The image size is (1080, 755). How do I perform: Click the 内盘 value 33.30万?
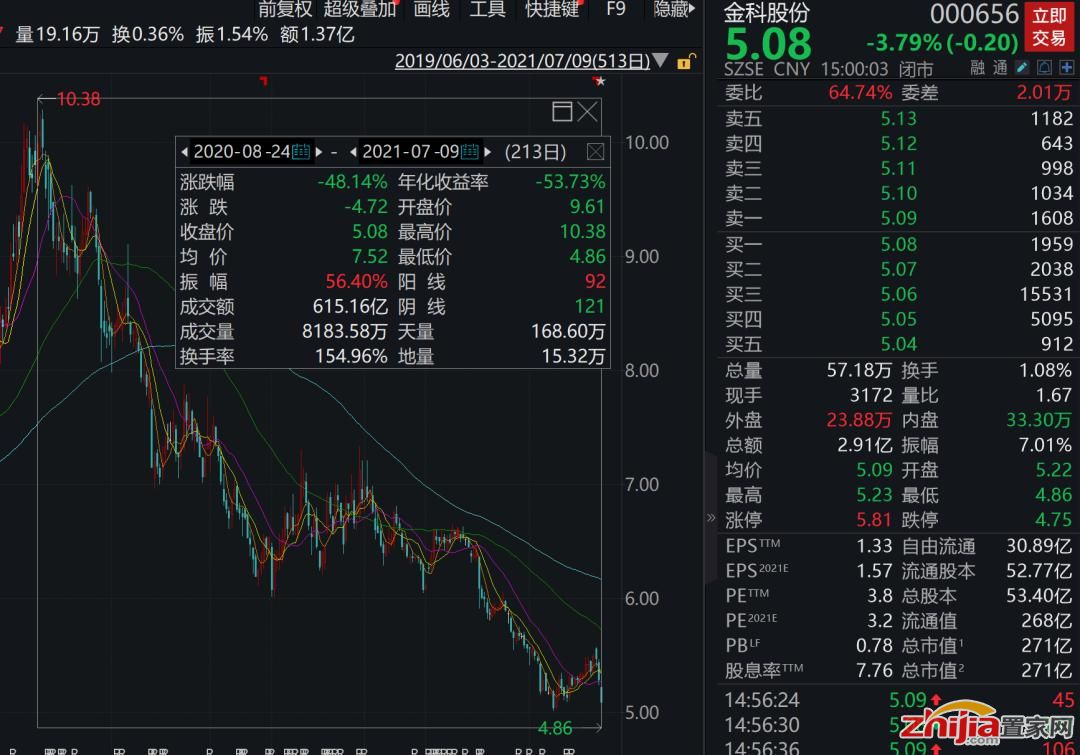(x=1039, y=420)
